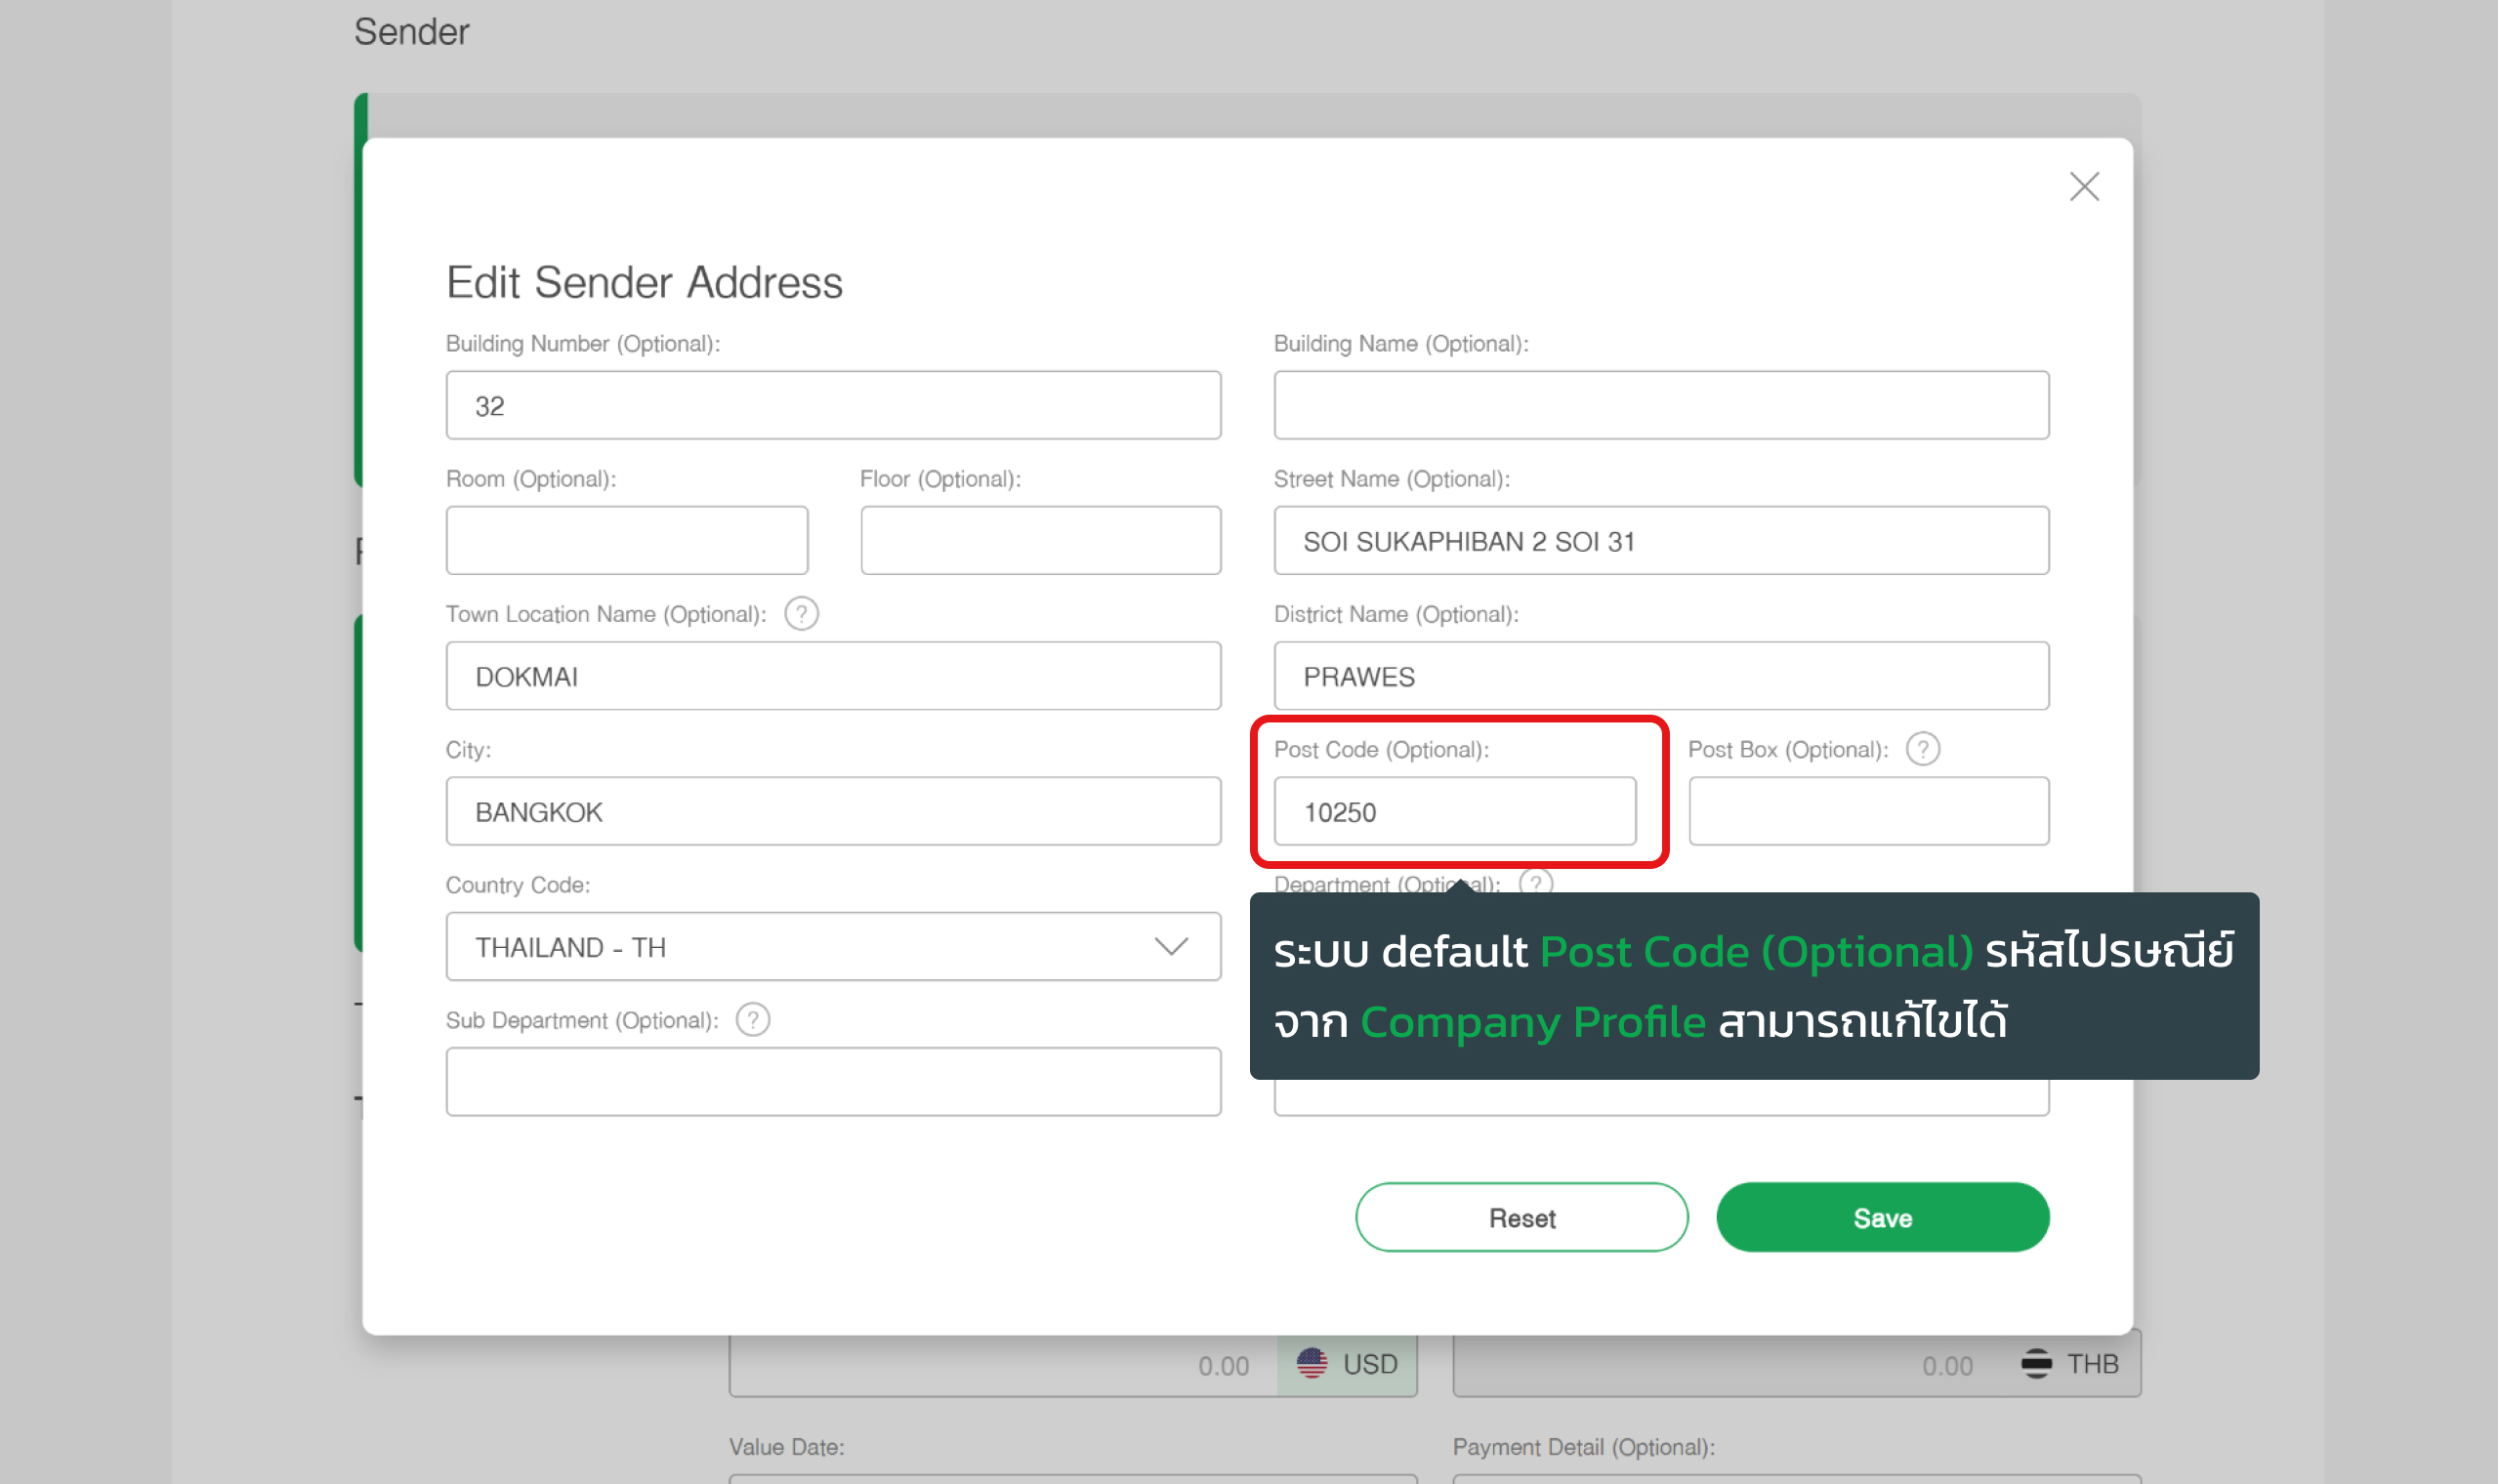
Task: Click the Sub Department input field
Action: click(834, 1083)
